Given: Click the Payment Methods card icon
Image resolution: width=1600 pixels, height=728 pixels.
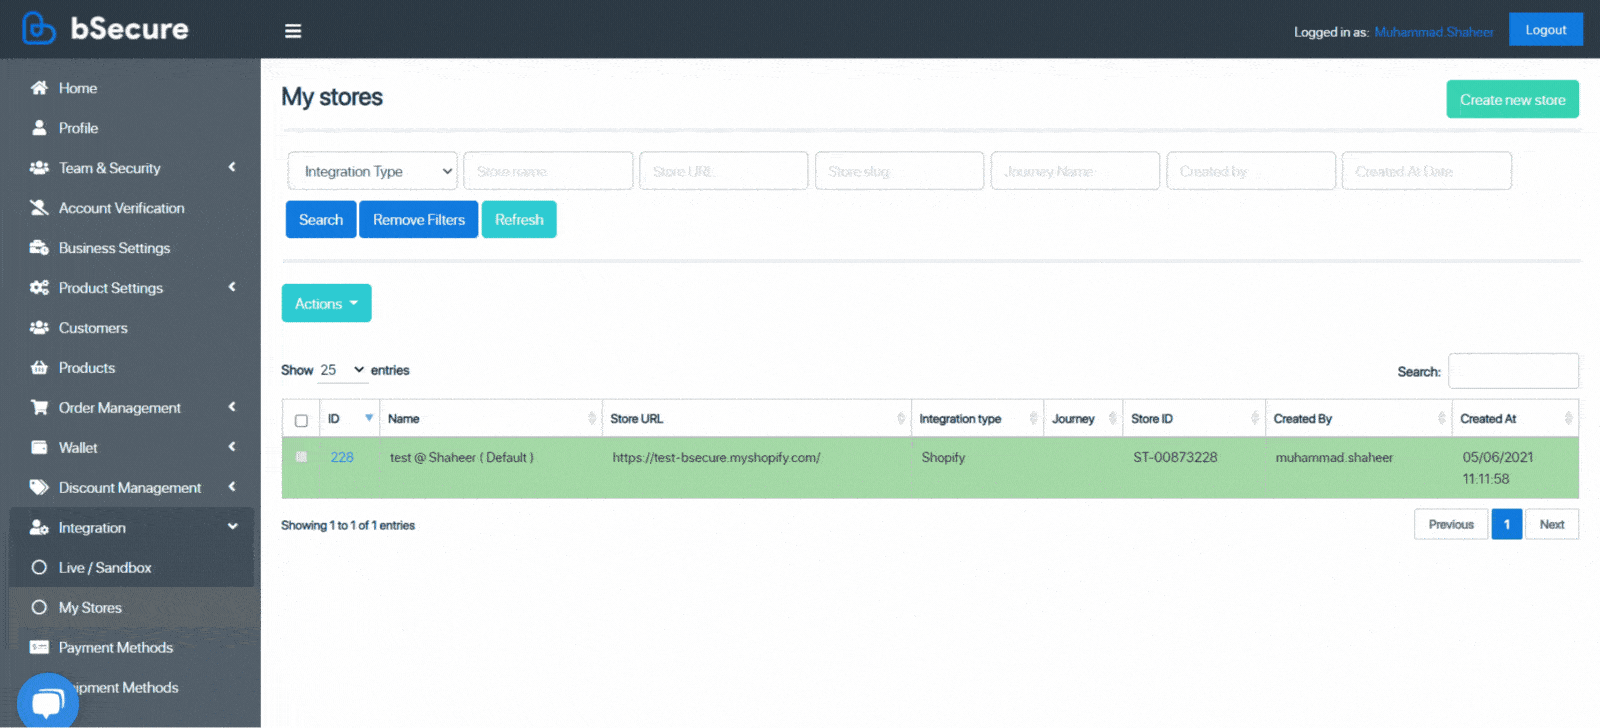Looking at the screenshot, I should [x=39, y=648].
